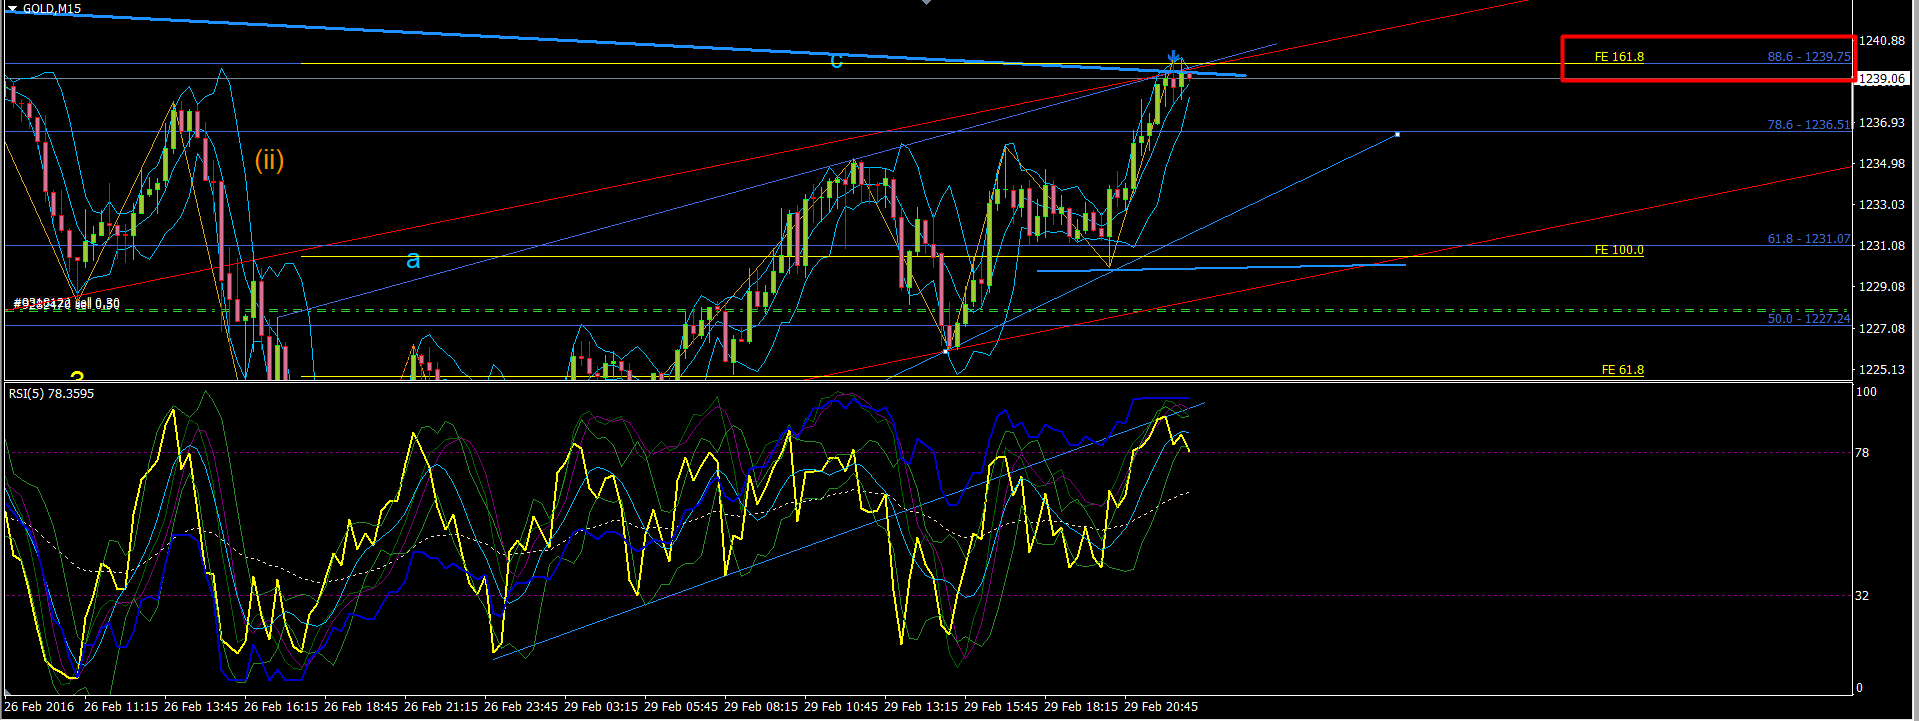Click the RSI scale level 100
The width and height of the screenshot is (1919, 721).
click(1866, 392)
